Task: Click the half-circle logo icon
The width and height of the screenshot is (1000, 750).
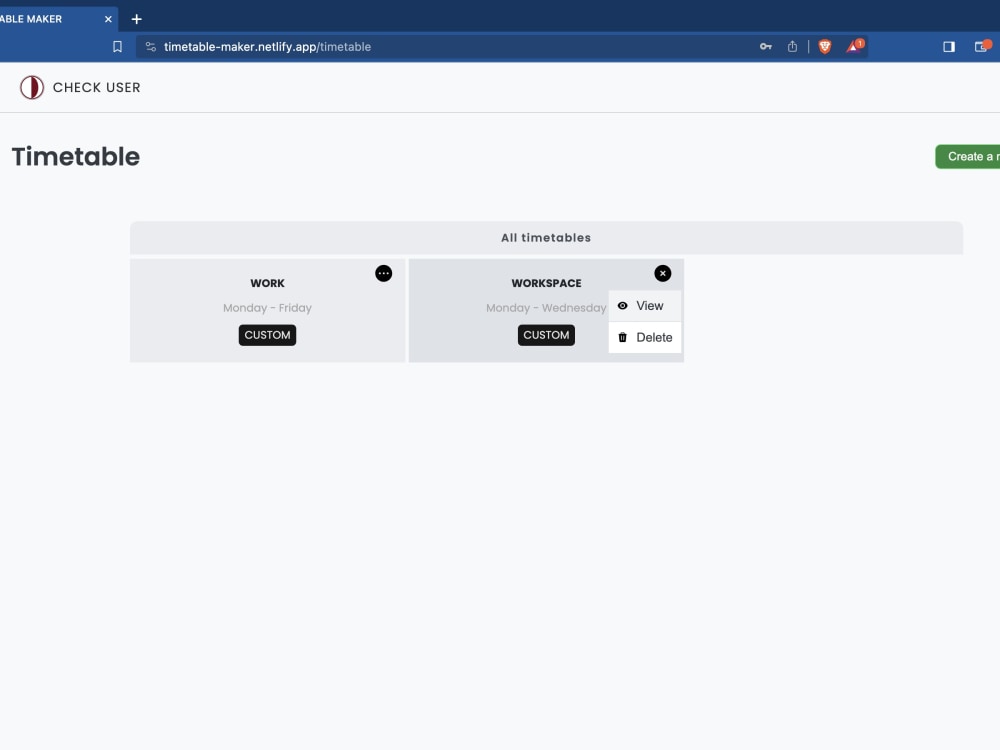Action: (x=32, y=87)
